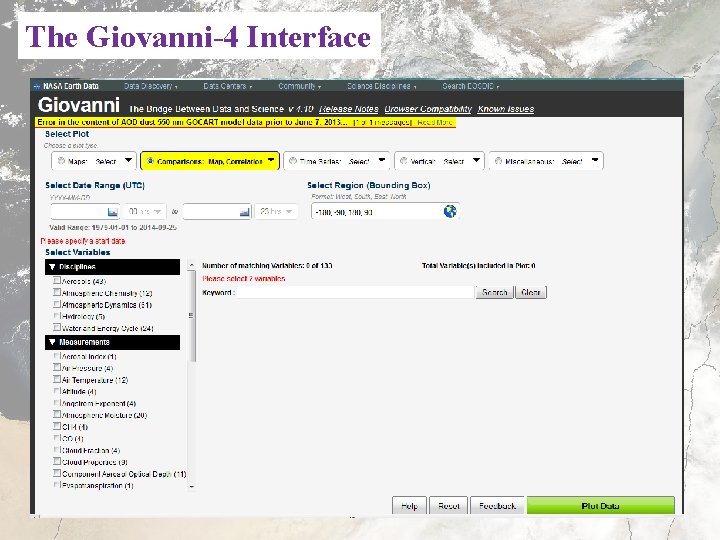Check the Aerosols discipline checkbox

(x=57, y=280)
